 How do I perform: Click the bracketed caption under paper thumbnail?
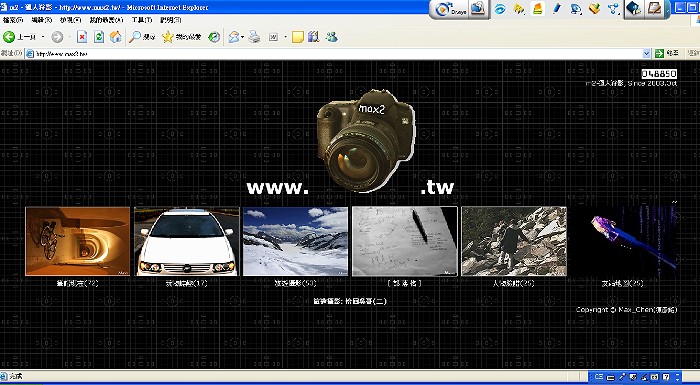(404, 284)
